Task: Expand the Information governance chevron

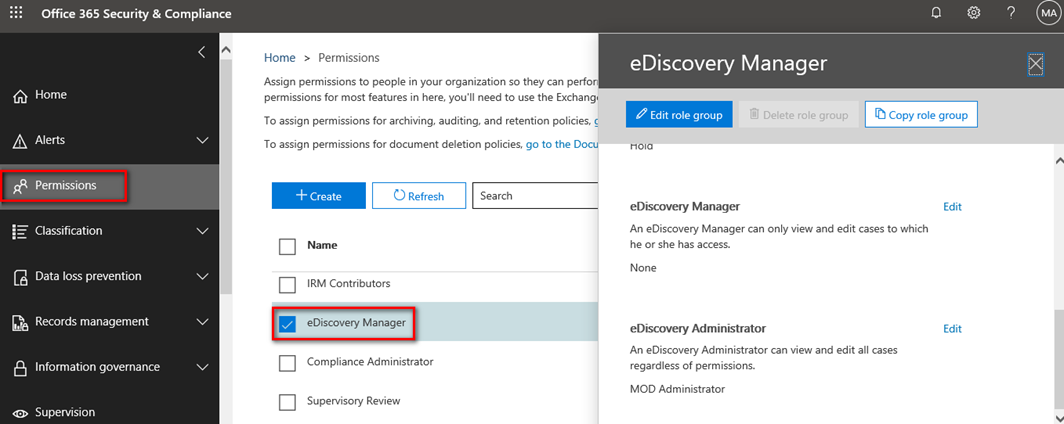Action: [x=202, y=367]
